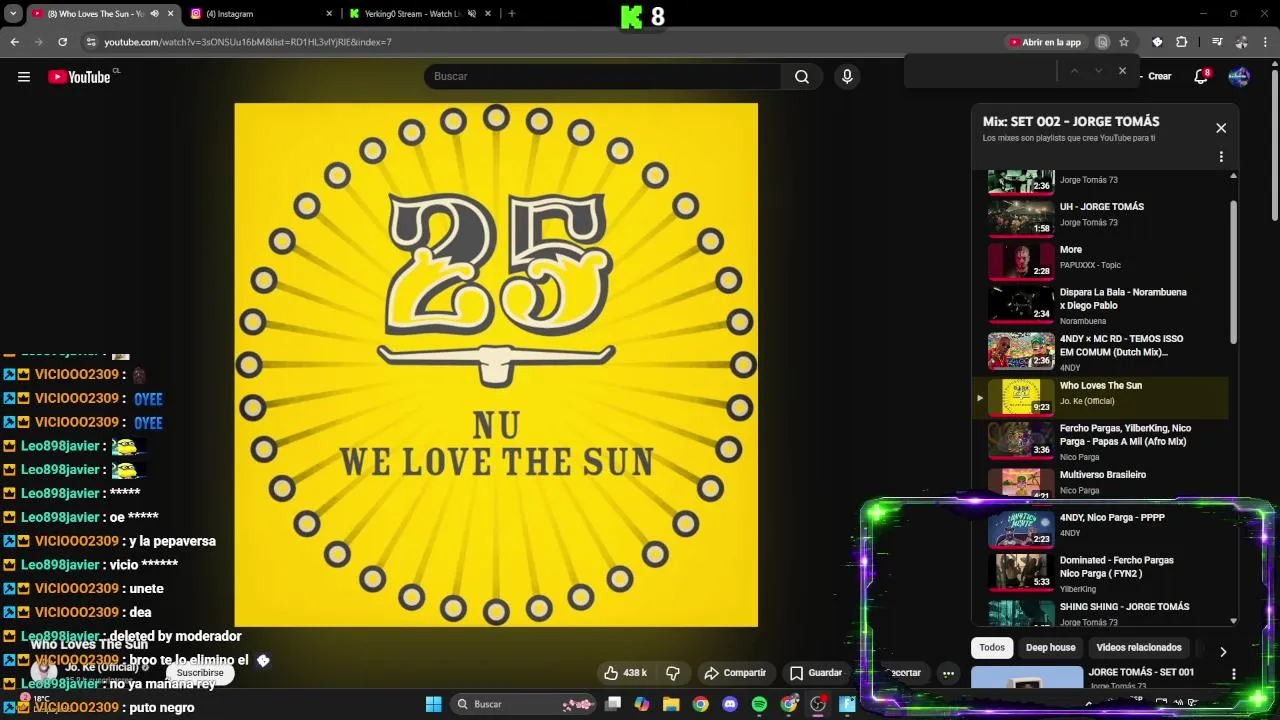Reload the YouTube page
The width and height of the screenshot is (1280, 720).
tap(62, 42)
